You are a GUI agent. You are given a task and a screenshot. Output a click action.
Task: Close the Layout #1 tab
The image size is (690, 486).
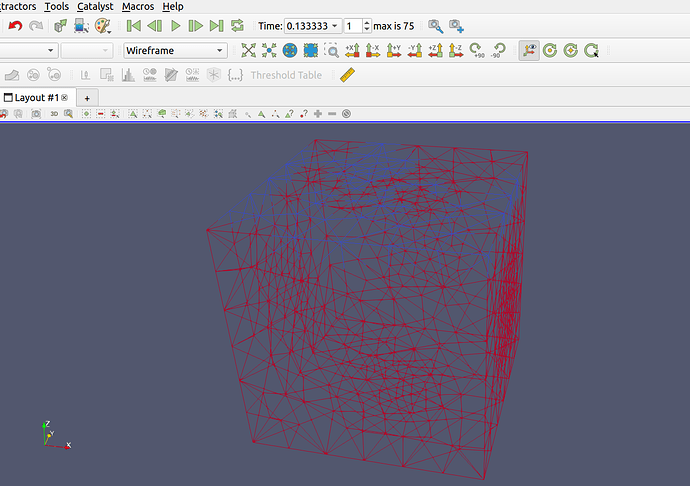(x=64, y=98)
